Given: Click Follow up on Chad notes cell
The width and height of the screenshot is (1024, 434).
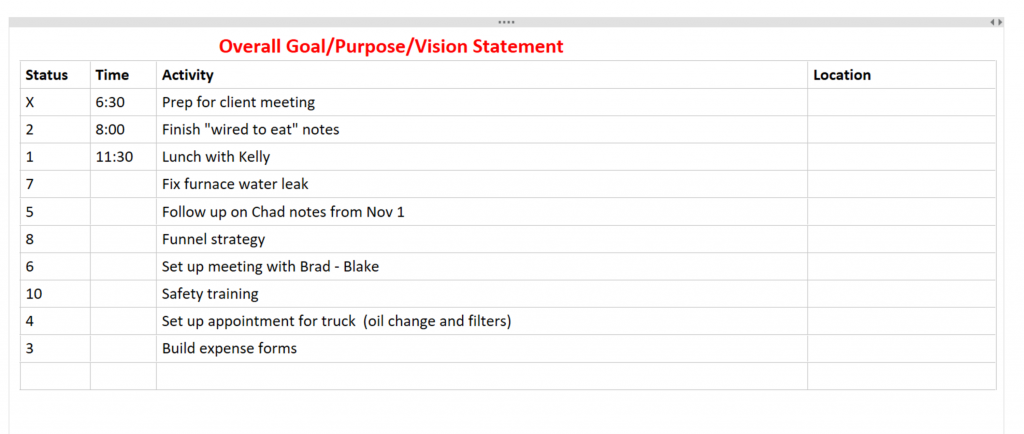Looking at the screenshot, I should (x=482, y=212).
